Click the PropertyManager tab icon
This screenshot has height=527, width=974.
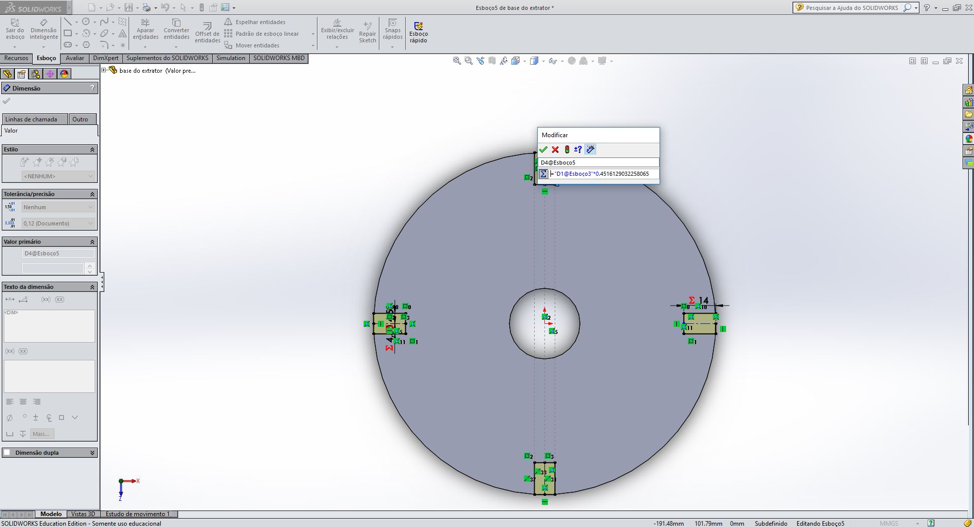pos(22,74)
